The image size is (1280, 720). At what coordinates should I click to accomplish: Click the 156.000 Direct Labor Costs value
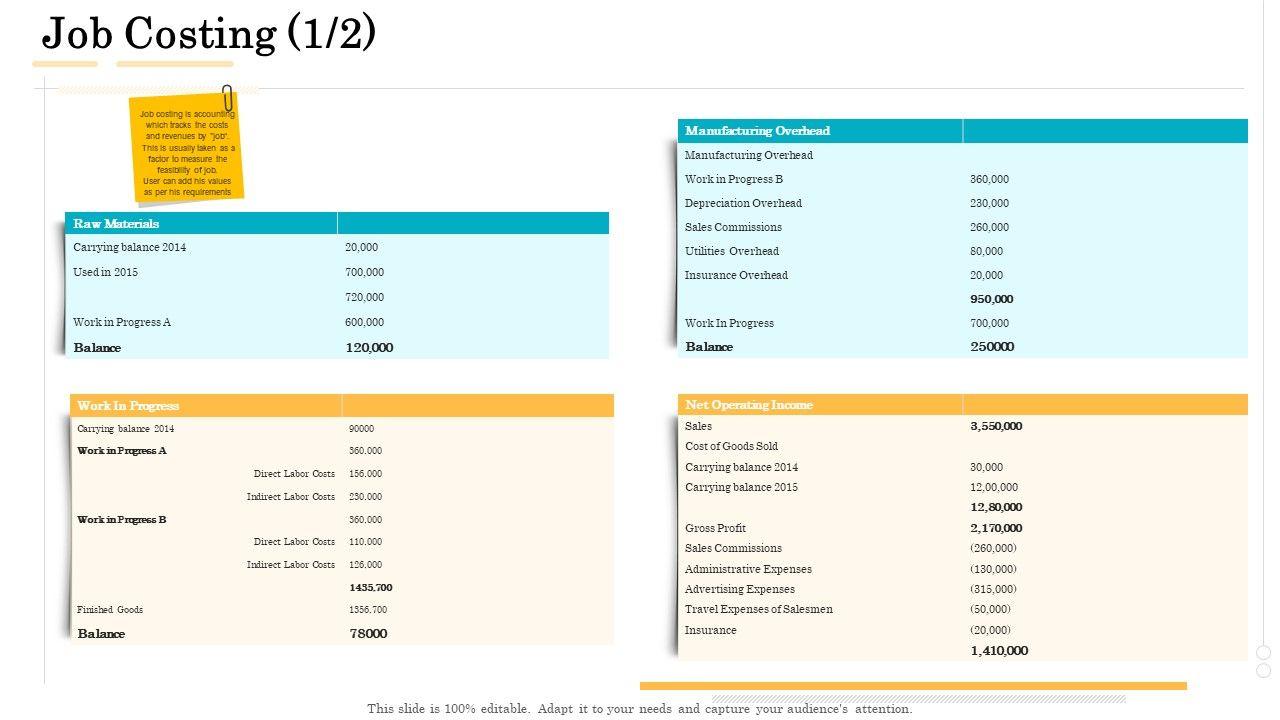pos(365,474)
